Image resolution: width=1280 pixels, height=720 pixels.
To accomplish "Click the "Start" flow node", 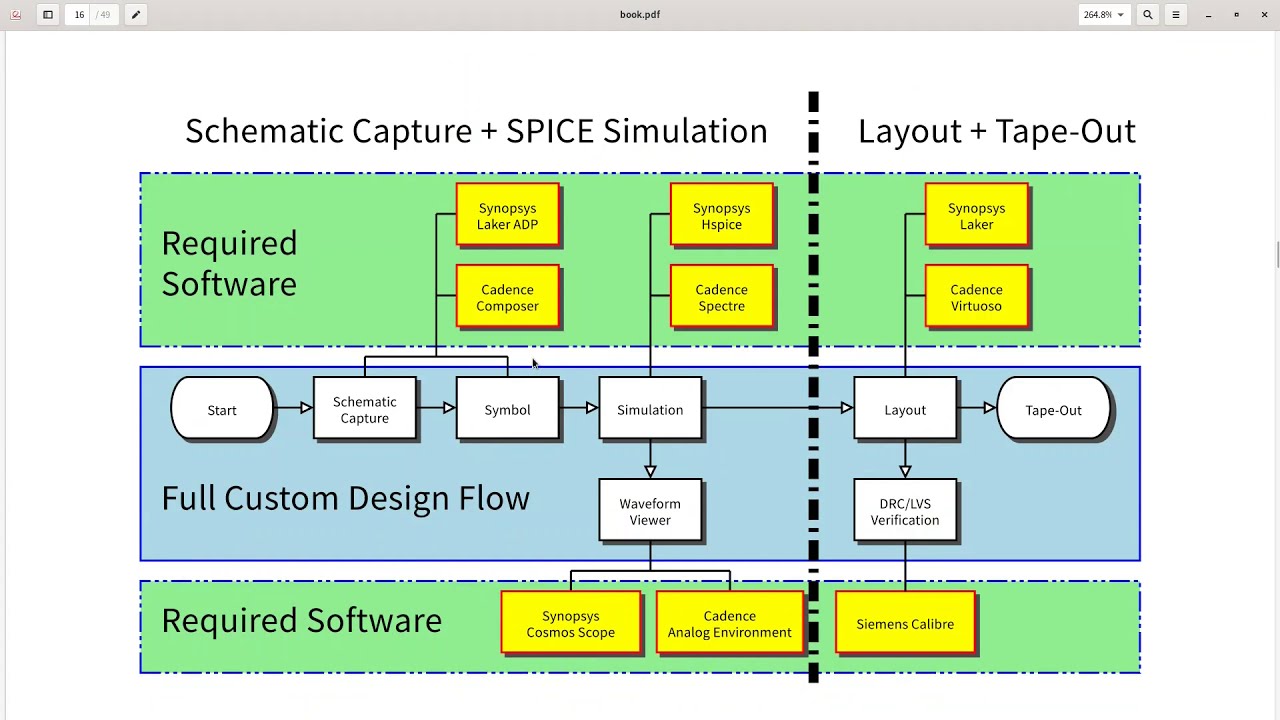I will click(x=222, y=409).
